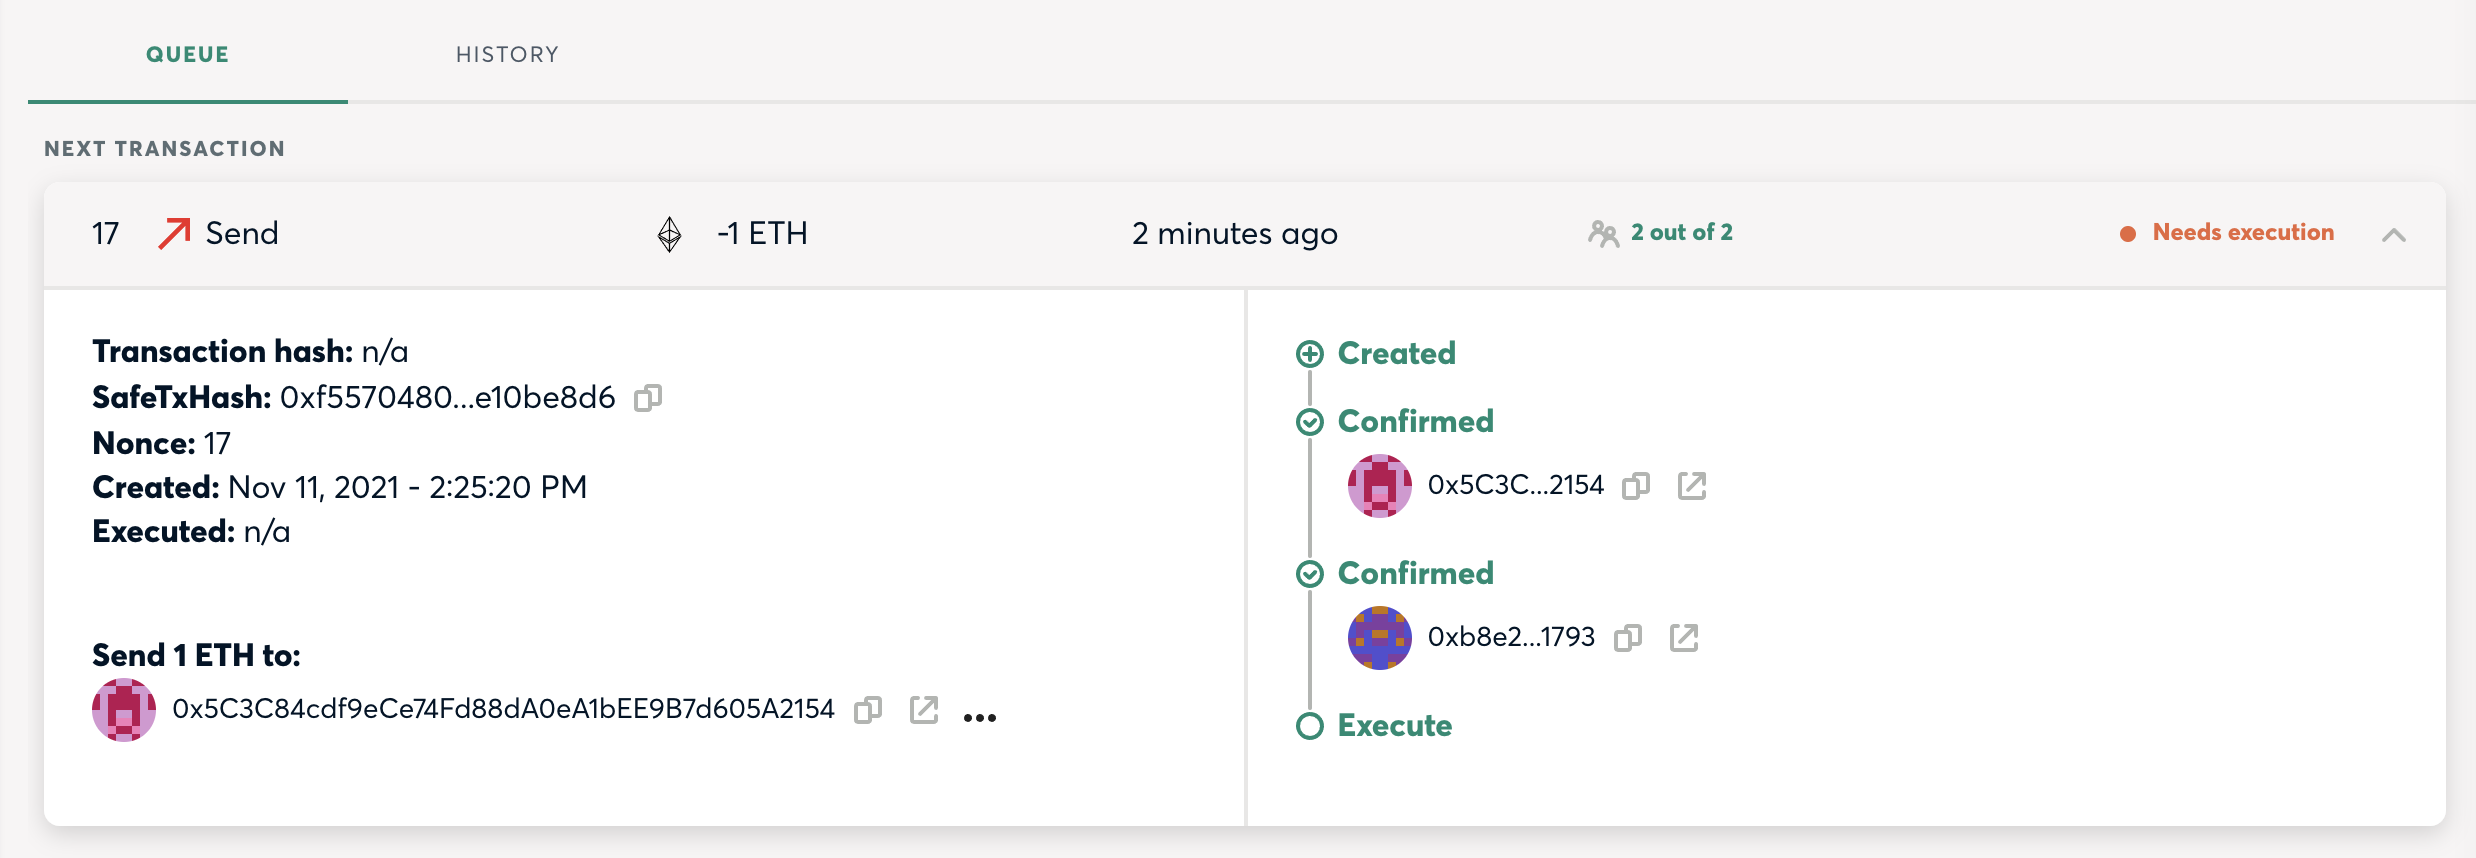Copy the SafeTxHash value
This screenshot has height=858, width=2476.
click(x=649, y=398)
